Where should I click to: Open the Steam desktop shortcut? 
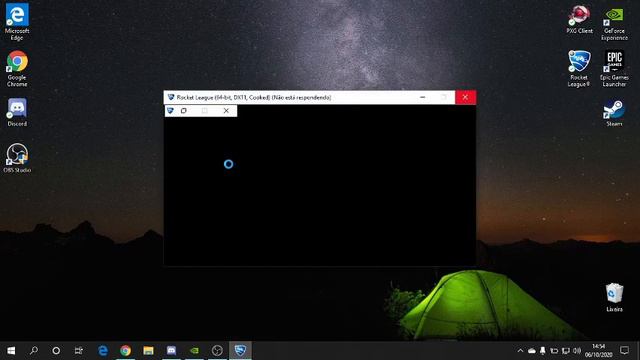click(x=614, y=113)
